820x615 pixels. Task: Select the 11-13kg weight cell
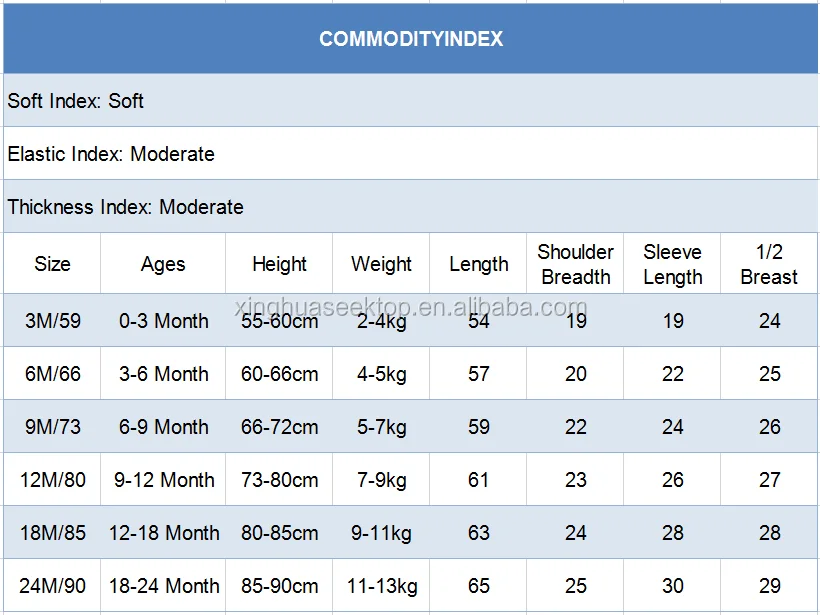point(381,586)
